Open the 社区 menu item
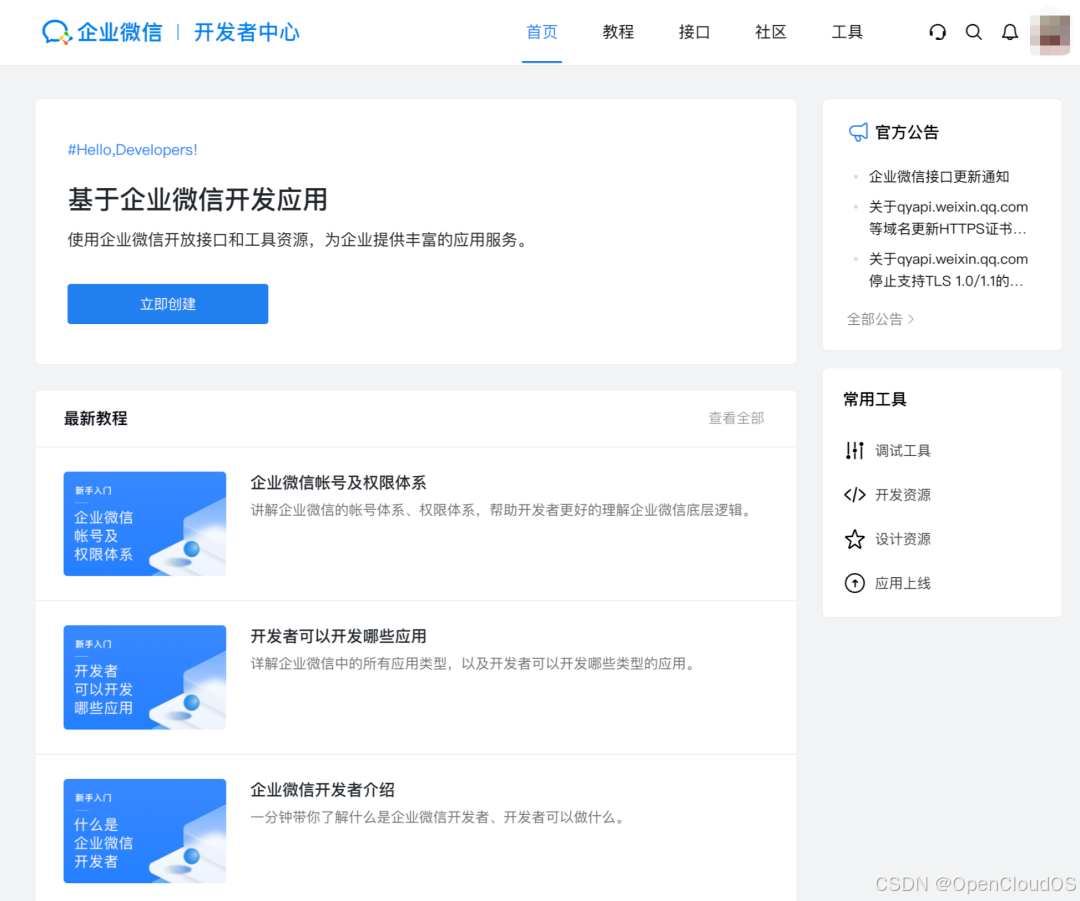This screenshot has width=1080, height=901. tap(770, 32)
